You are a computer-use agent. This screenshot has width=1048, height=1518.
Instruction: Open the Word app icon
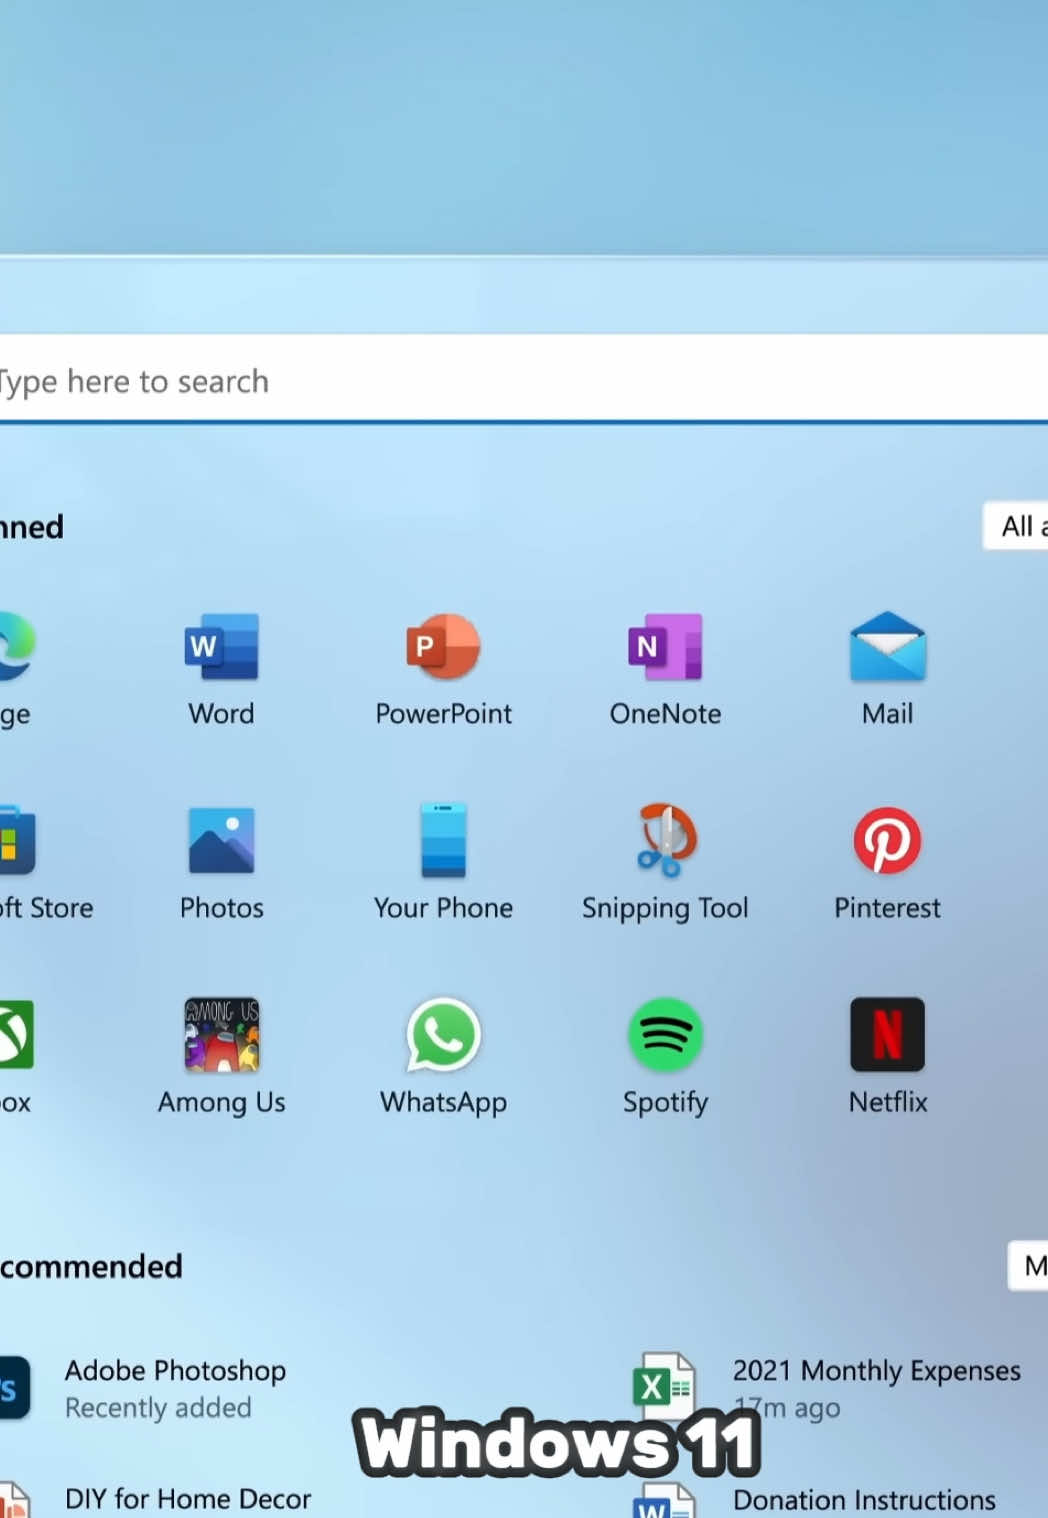(x=221, y=647)
